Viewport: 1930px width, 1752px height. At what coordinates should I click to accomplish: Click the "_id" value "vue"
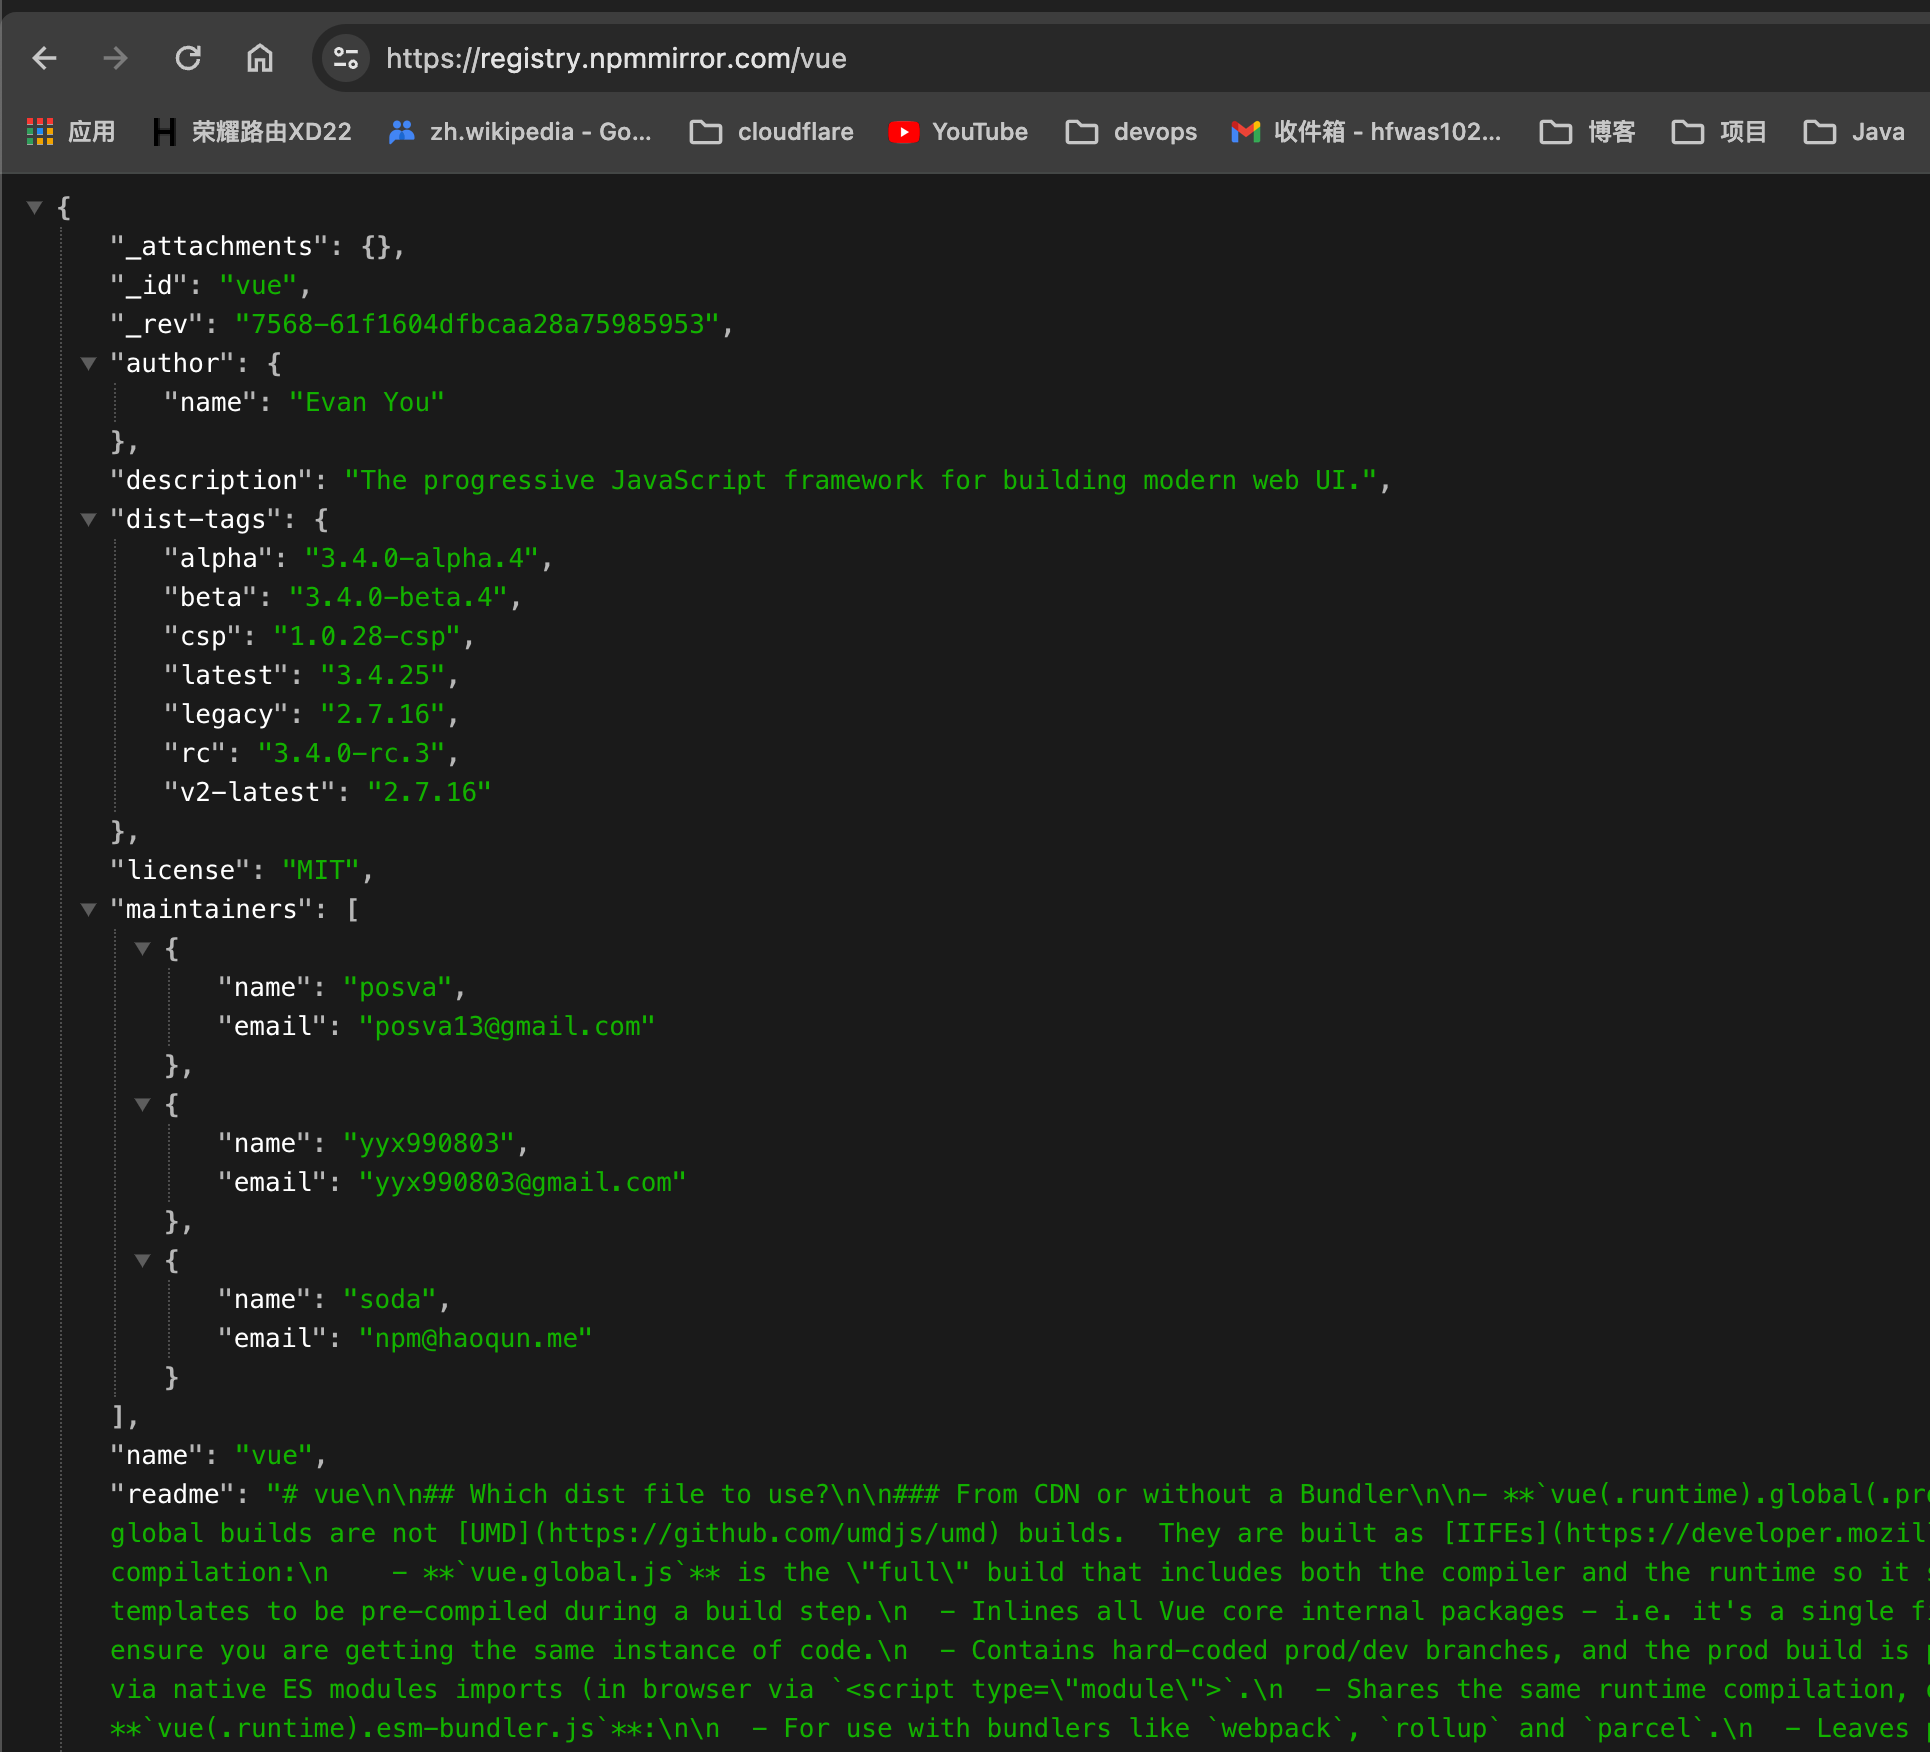(x=258, y=285)
